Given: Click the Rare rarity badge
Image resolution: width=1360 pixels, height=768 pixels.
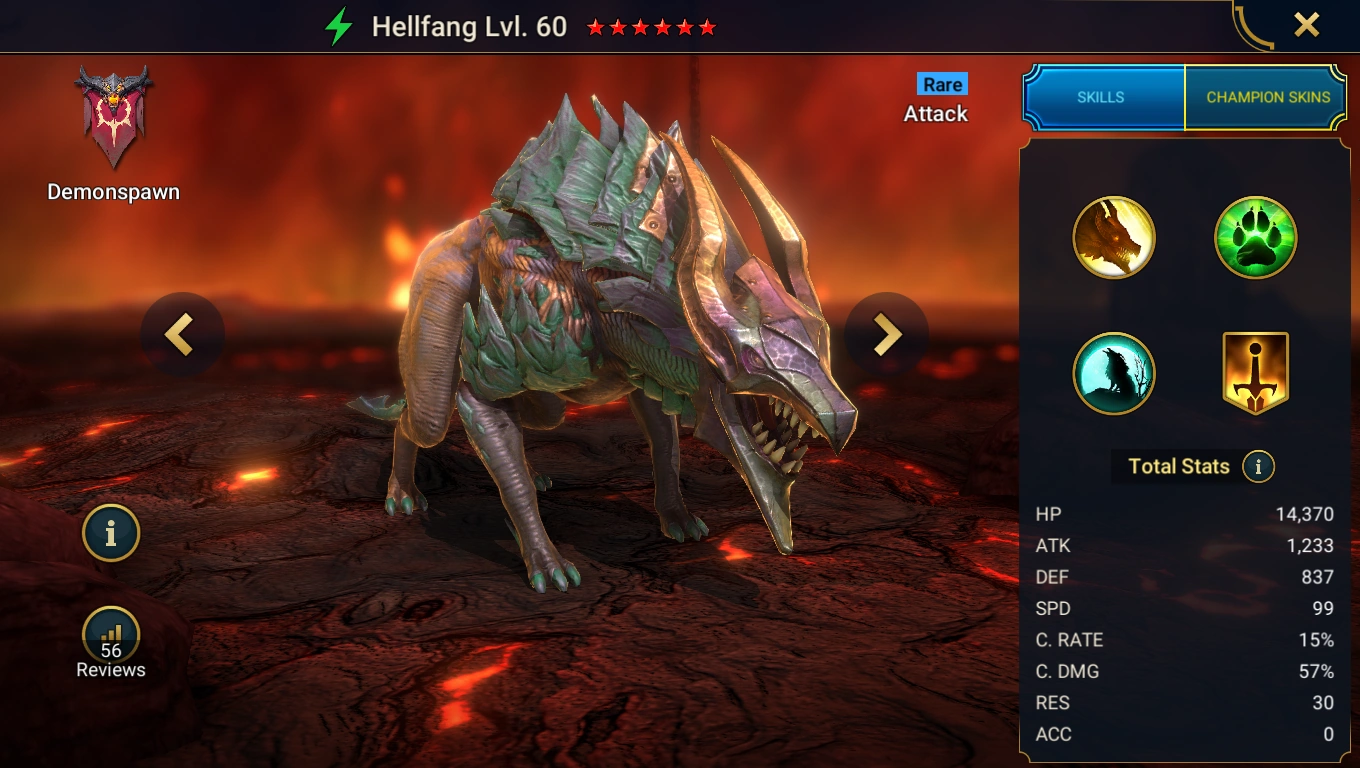Looking at the screenshot, I should pyautogui.click(x=943, y=84).
